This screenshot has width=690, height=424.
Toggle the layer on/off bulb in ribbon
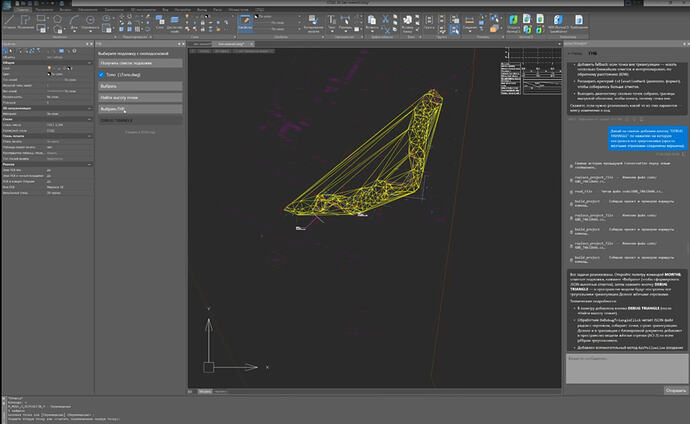(x=187, y=17)
